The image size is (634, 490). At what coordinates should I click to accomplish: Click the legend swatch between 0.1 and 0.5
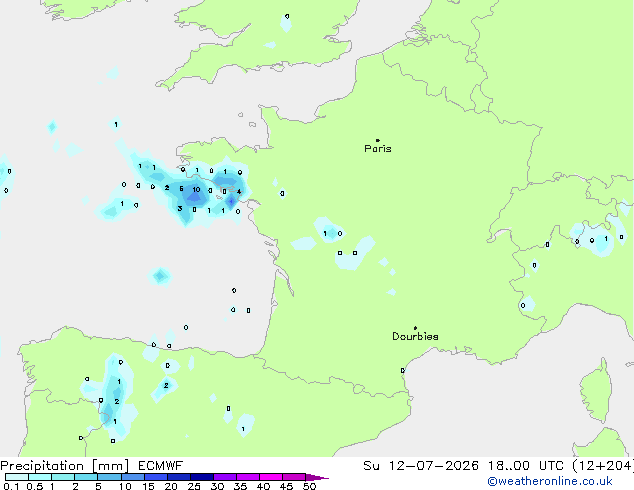coord(17,477)
